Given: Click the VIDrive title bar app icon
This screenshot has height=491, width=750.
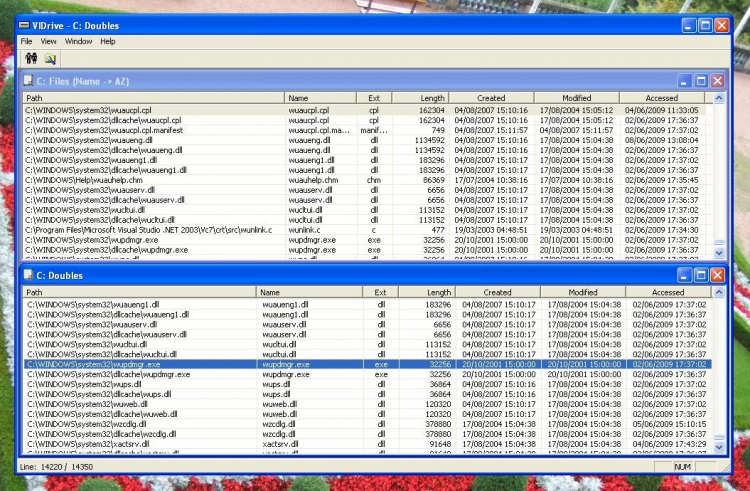Looking at the screenshot, I should pyautogui.click(x=24, y=25).
